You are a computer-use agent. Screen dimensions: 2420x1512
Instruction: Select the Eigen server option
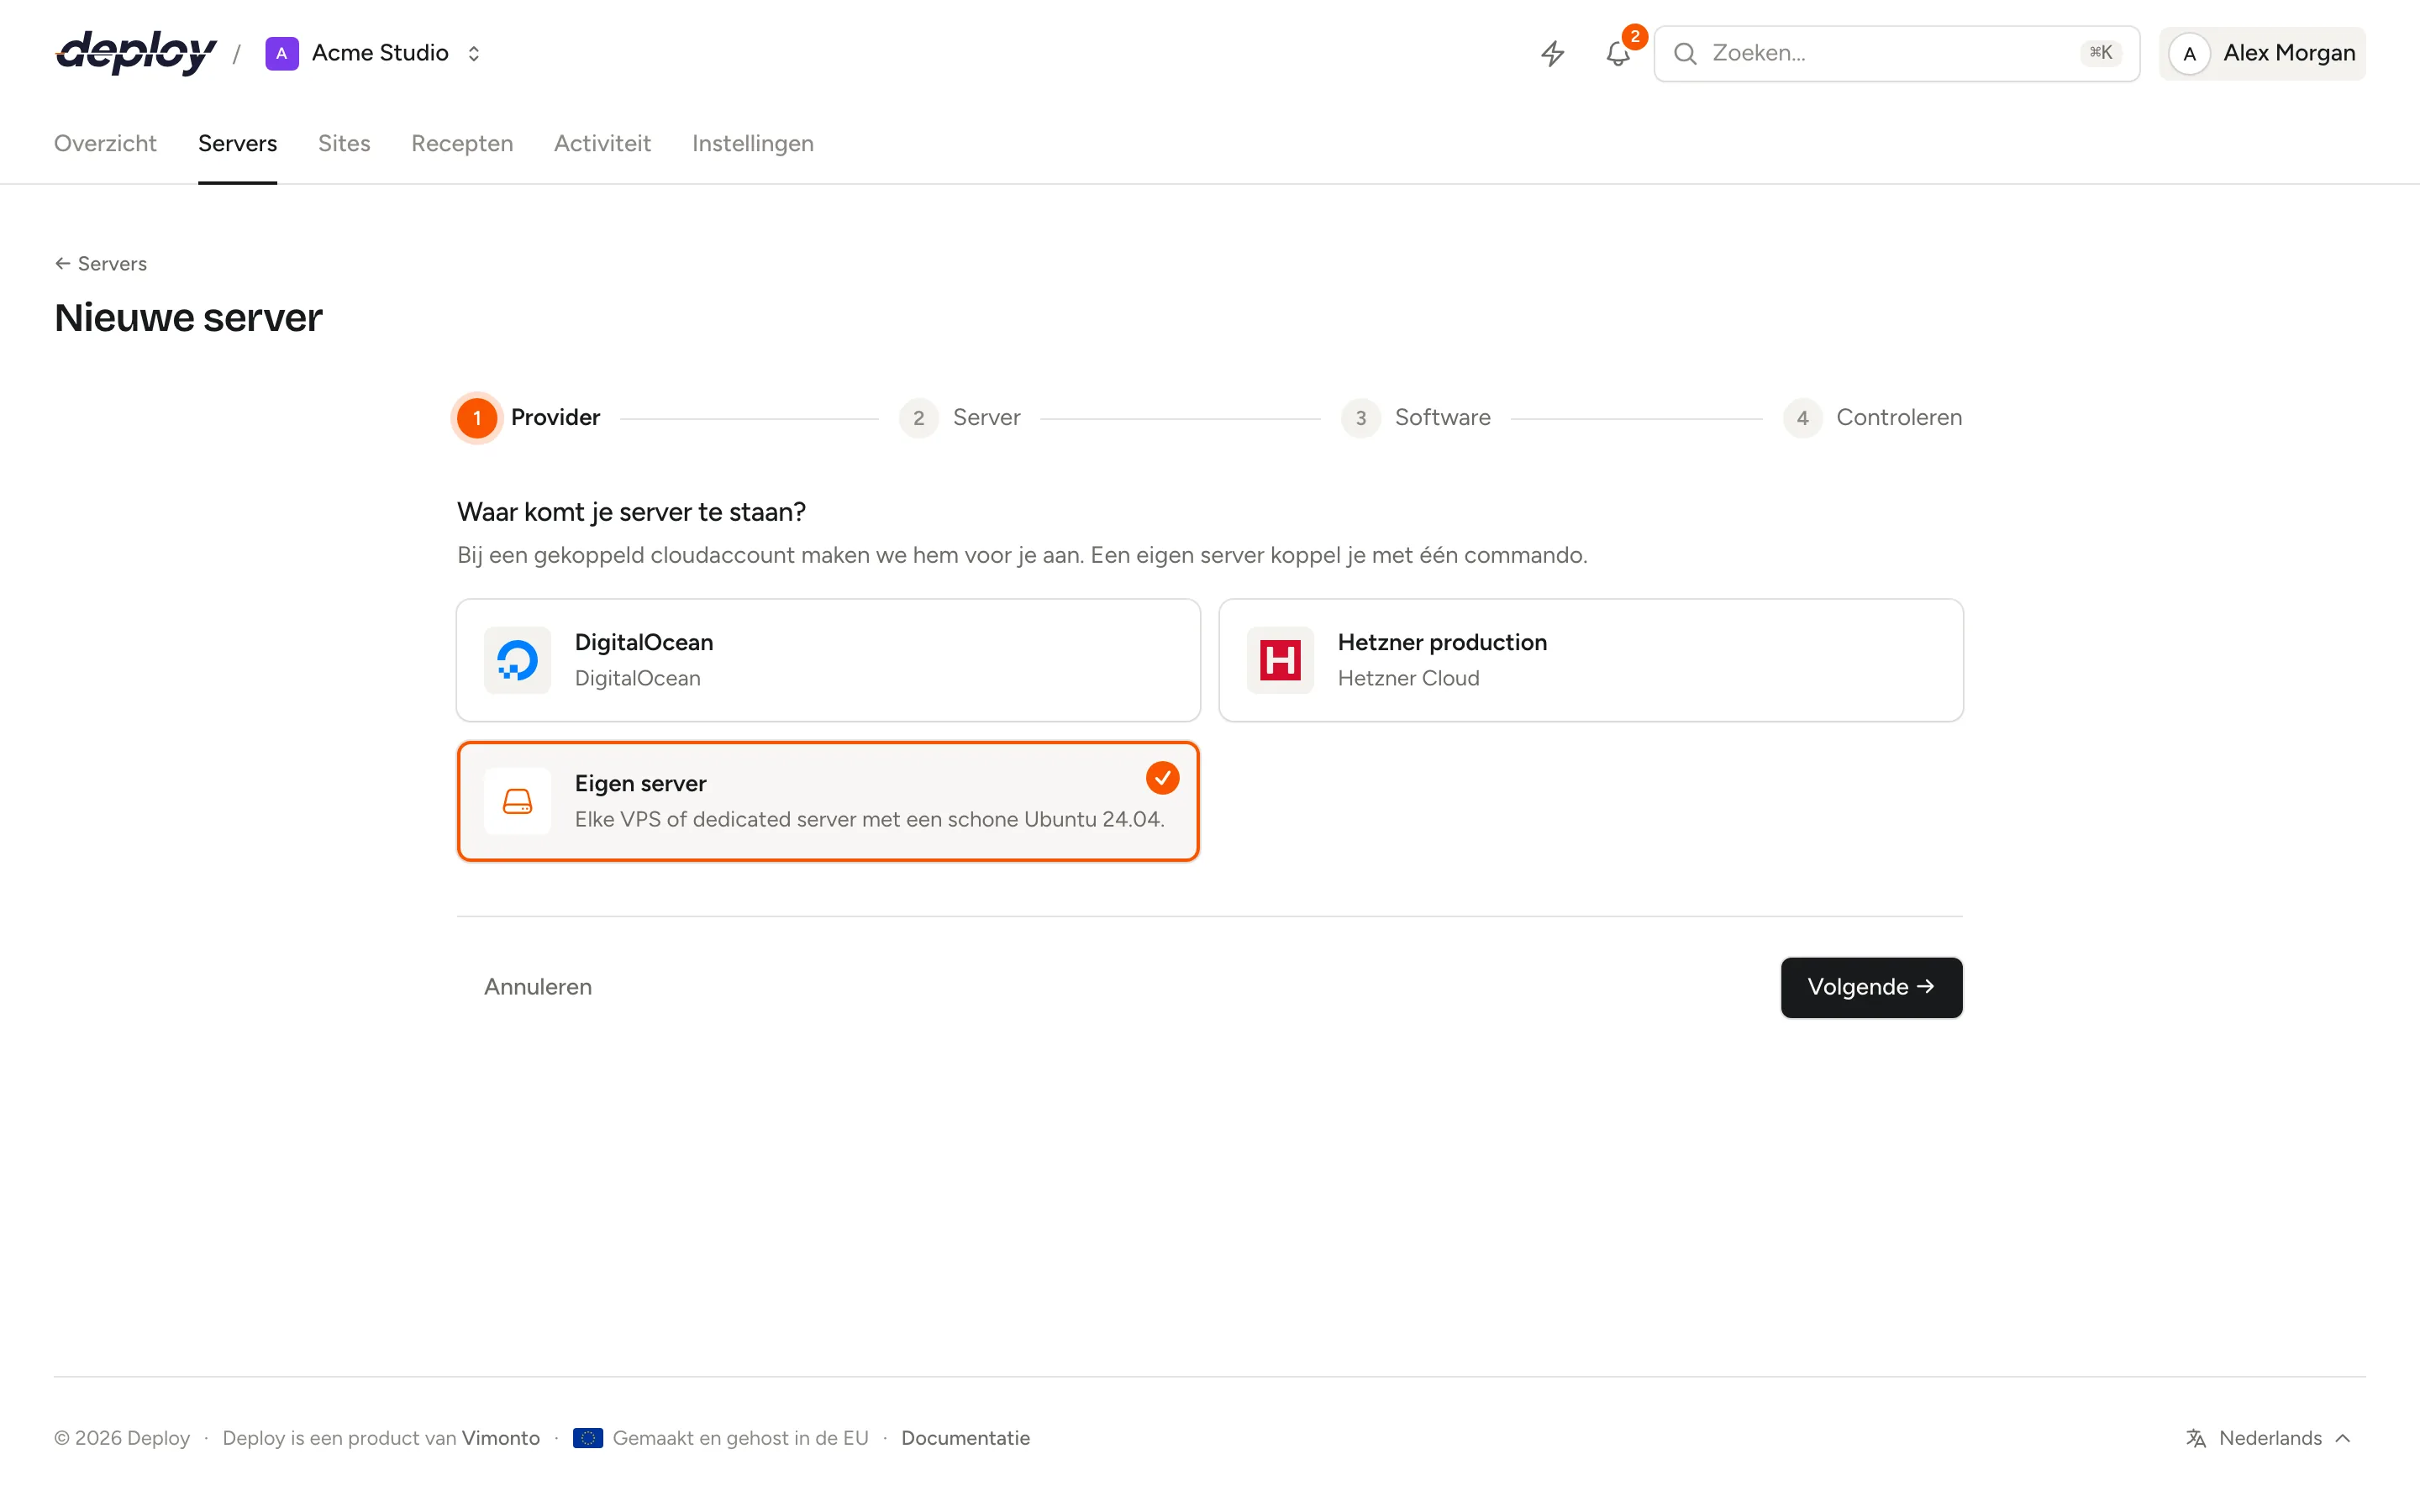(x=828, y=801)
